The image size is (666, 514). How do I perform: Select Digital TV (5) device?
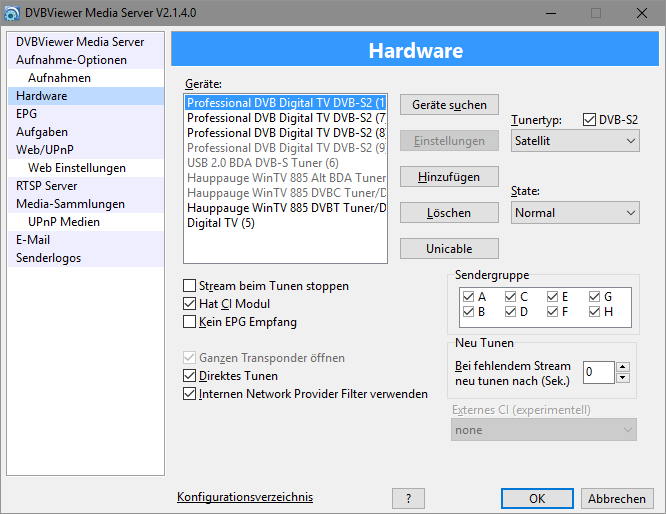[x=285, y=223]
